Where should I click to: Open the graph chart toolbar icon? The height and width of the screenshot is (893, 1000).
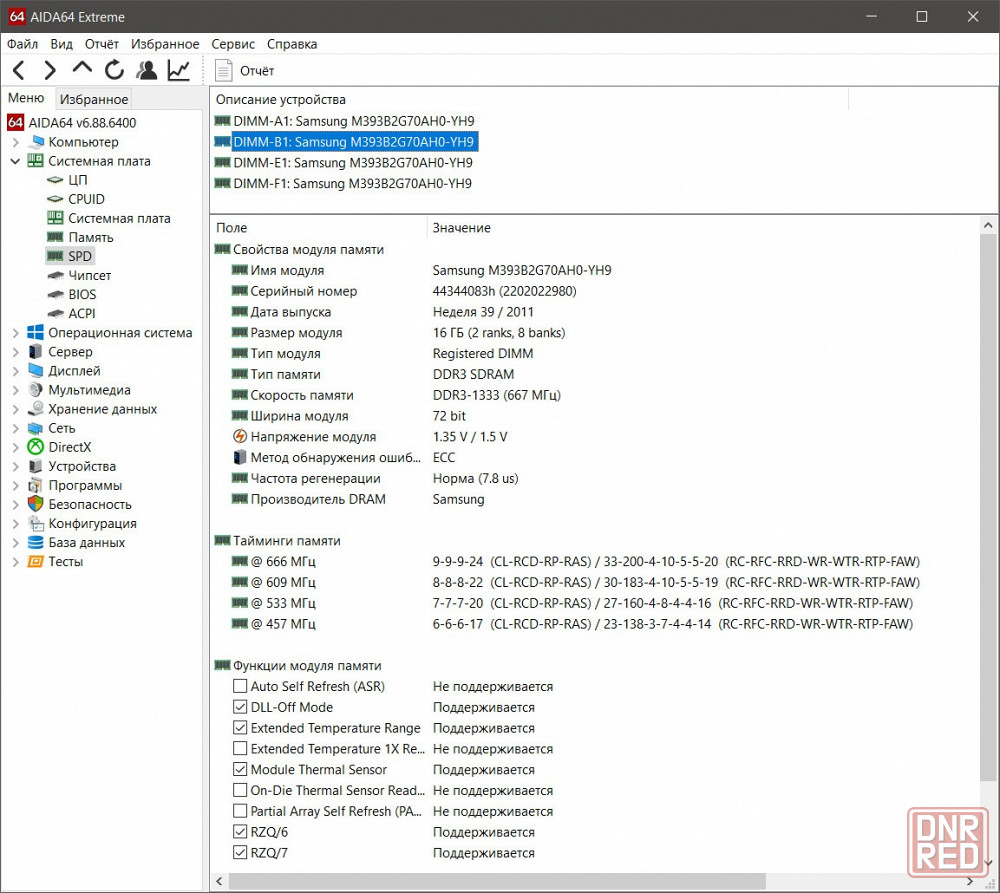click(x=179, y=70)
